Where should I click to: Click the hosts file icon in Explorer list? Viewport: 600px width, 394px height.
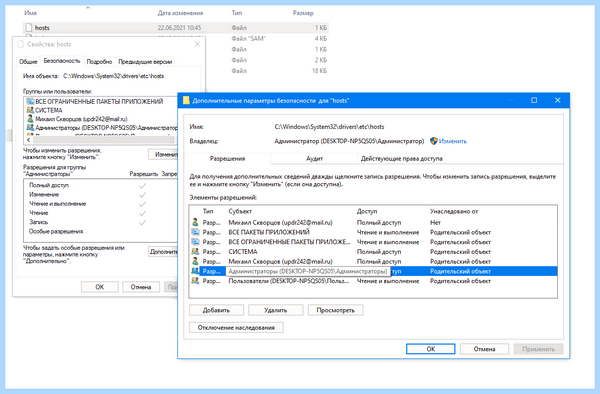coord(28,28)
